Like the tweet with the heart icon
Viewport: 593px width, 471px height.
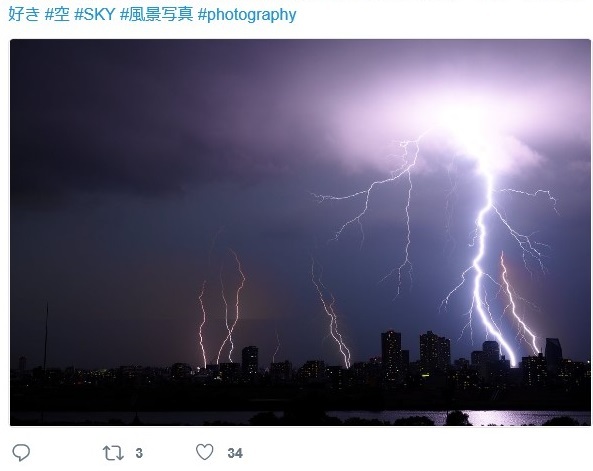click(205, 452)
